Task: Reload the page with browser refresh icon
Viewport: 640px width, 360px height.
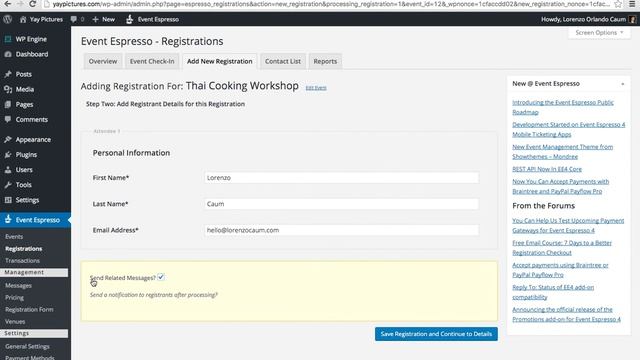Action: (x=32, y=4)
